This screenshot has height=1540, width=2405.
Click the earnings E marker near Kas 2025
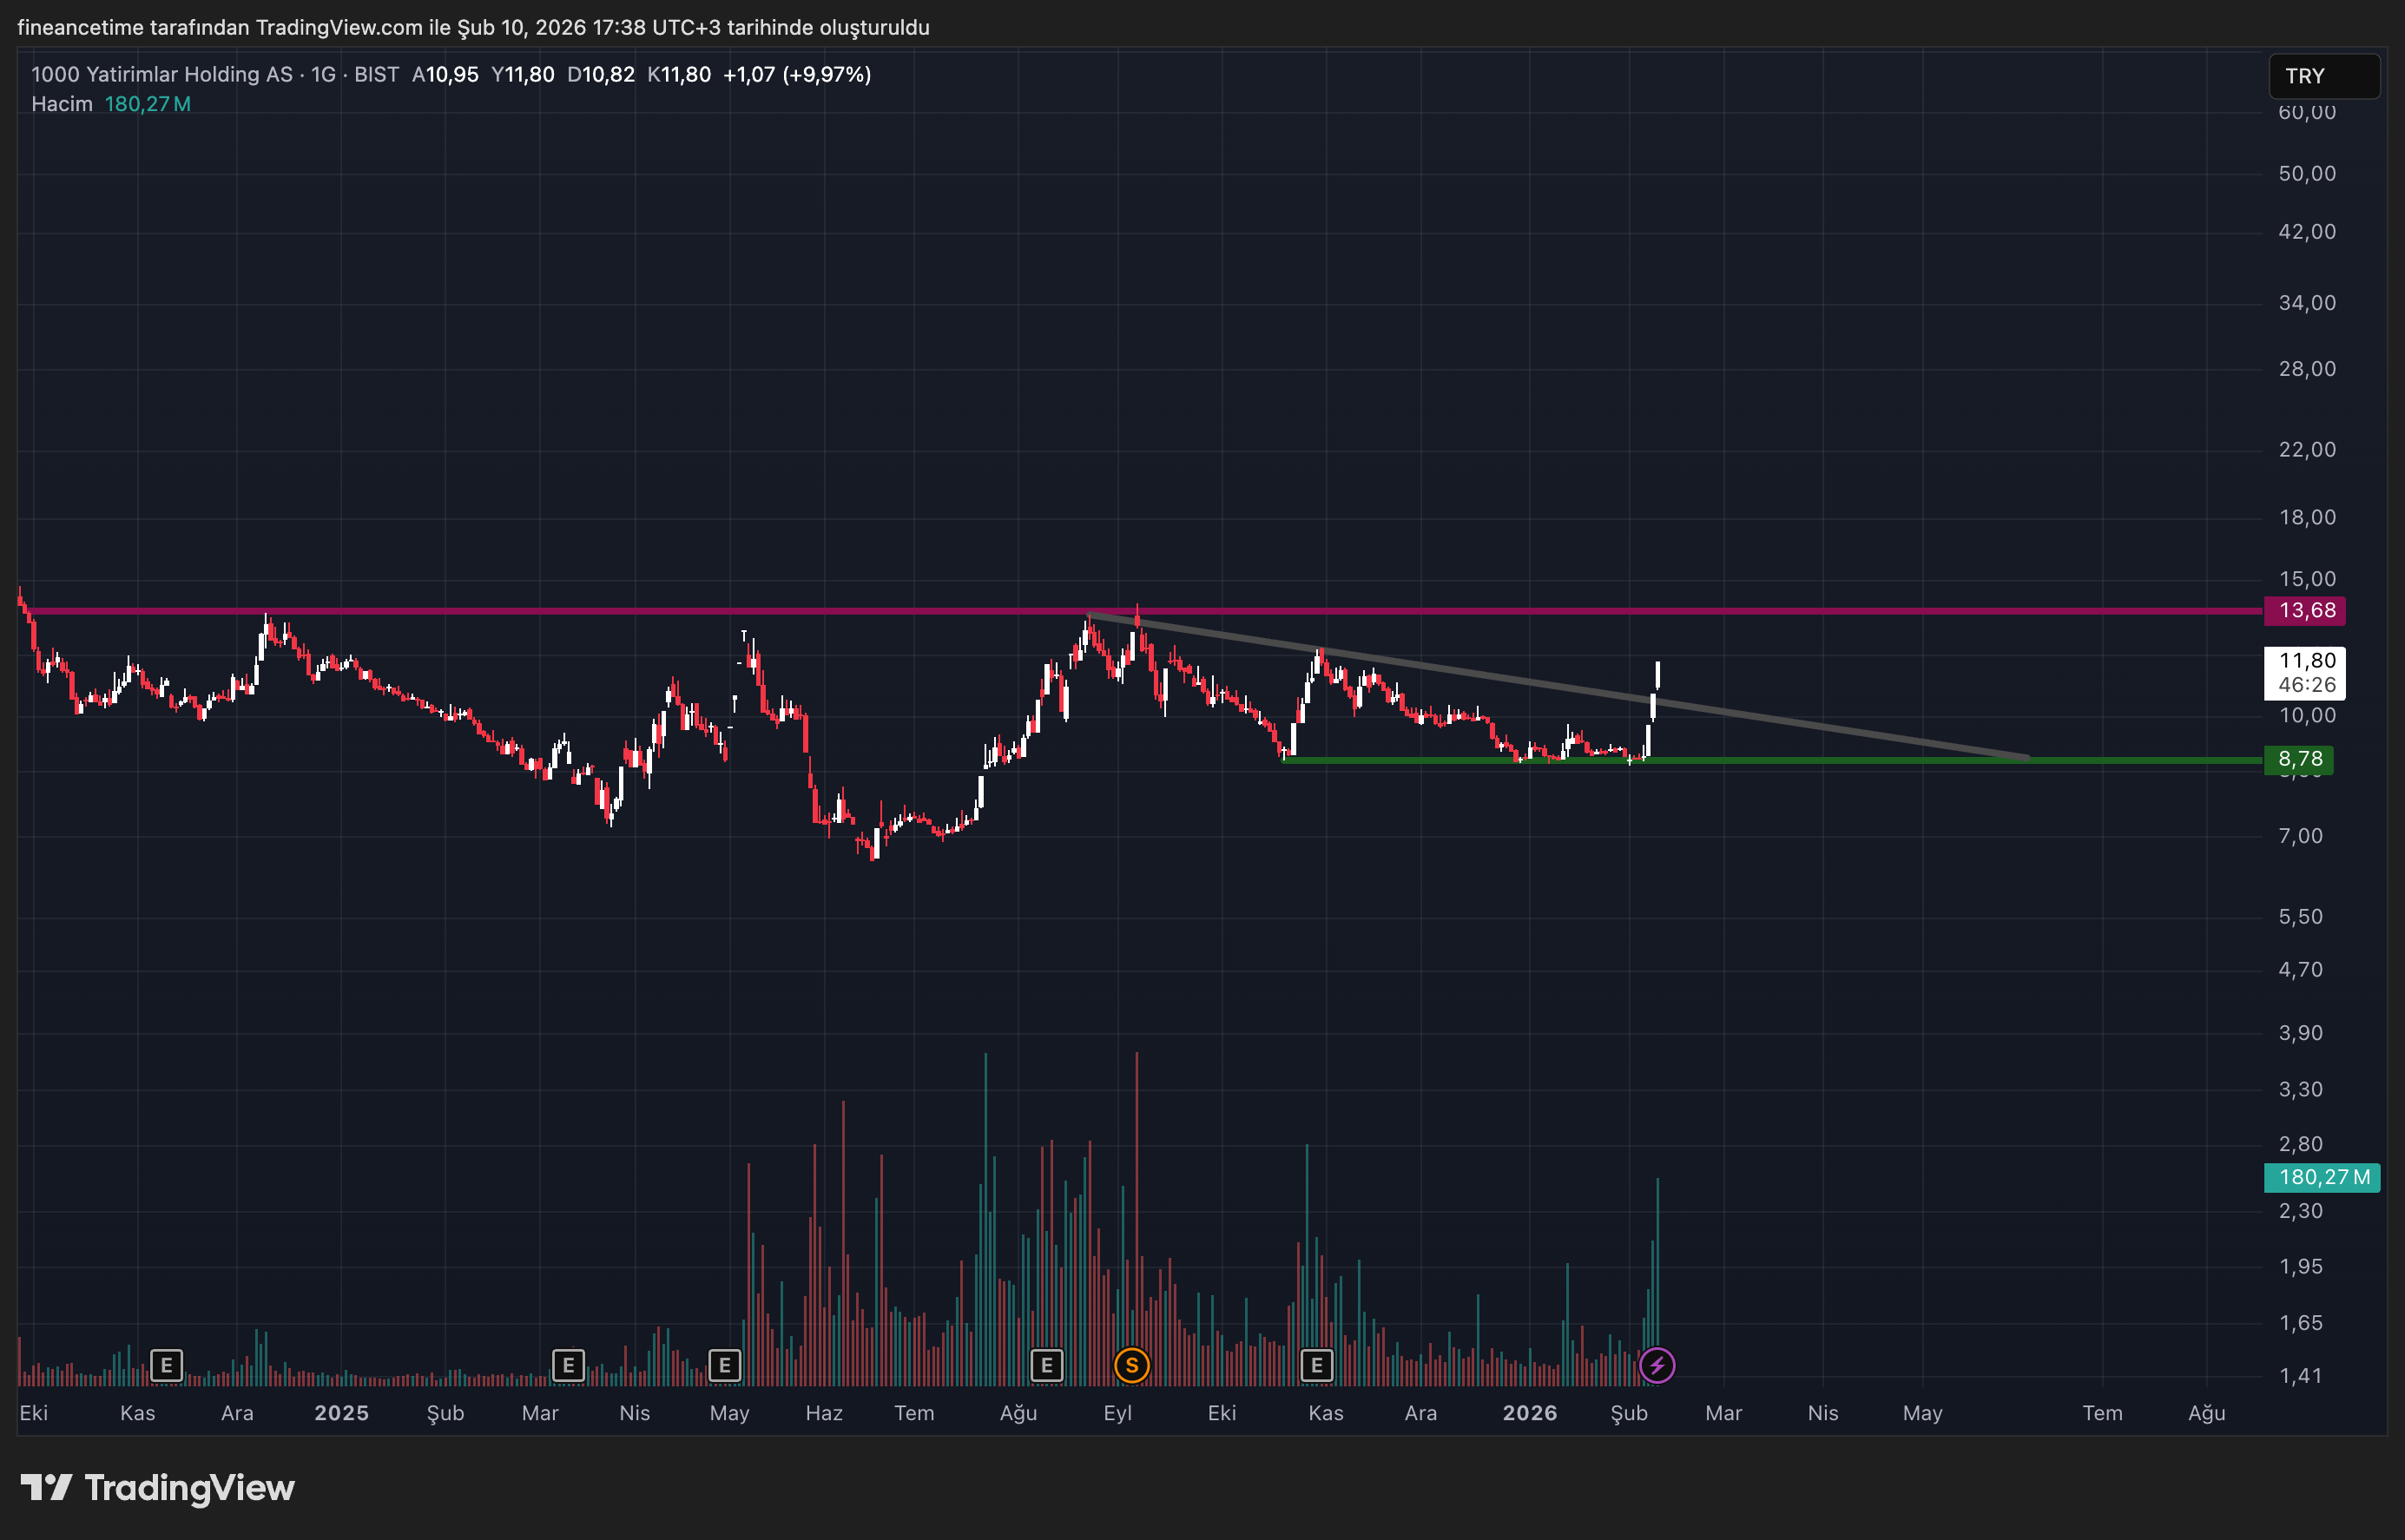pos(1316,1365)
